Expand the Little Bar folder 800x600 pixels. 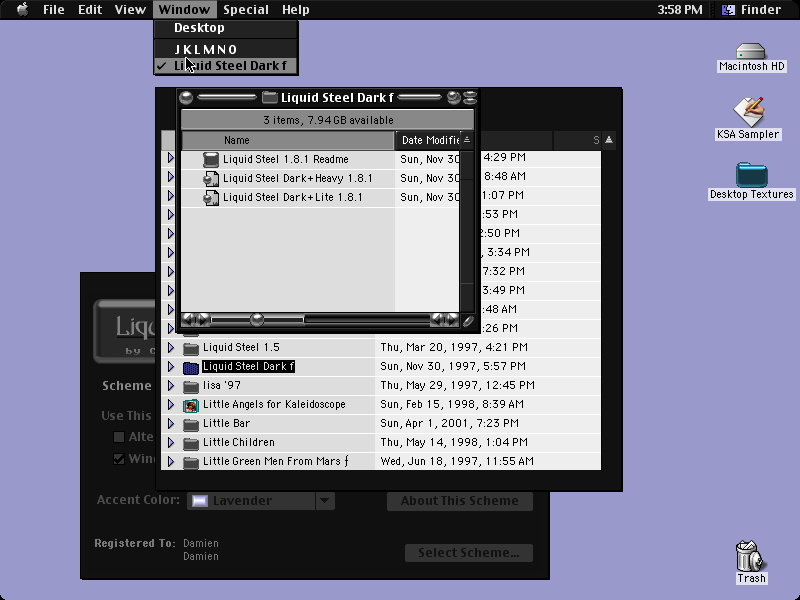171,423
